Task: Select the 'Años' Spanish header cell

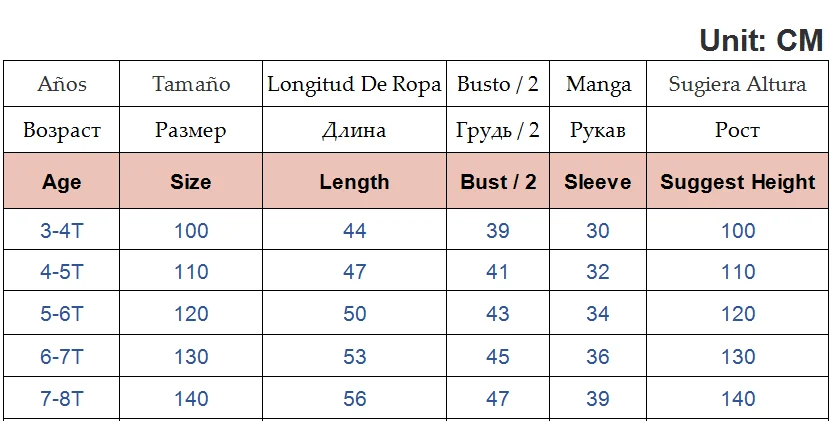Action: (x=62, y=85)
